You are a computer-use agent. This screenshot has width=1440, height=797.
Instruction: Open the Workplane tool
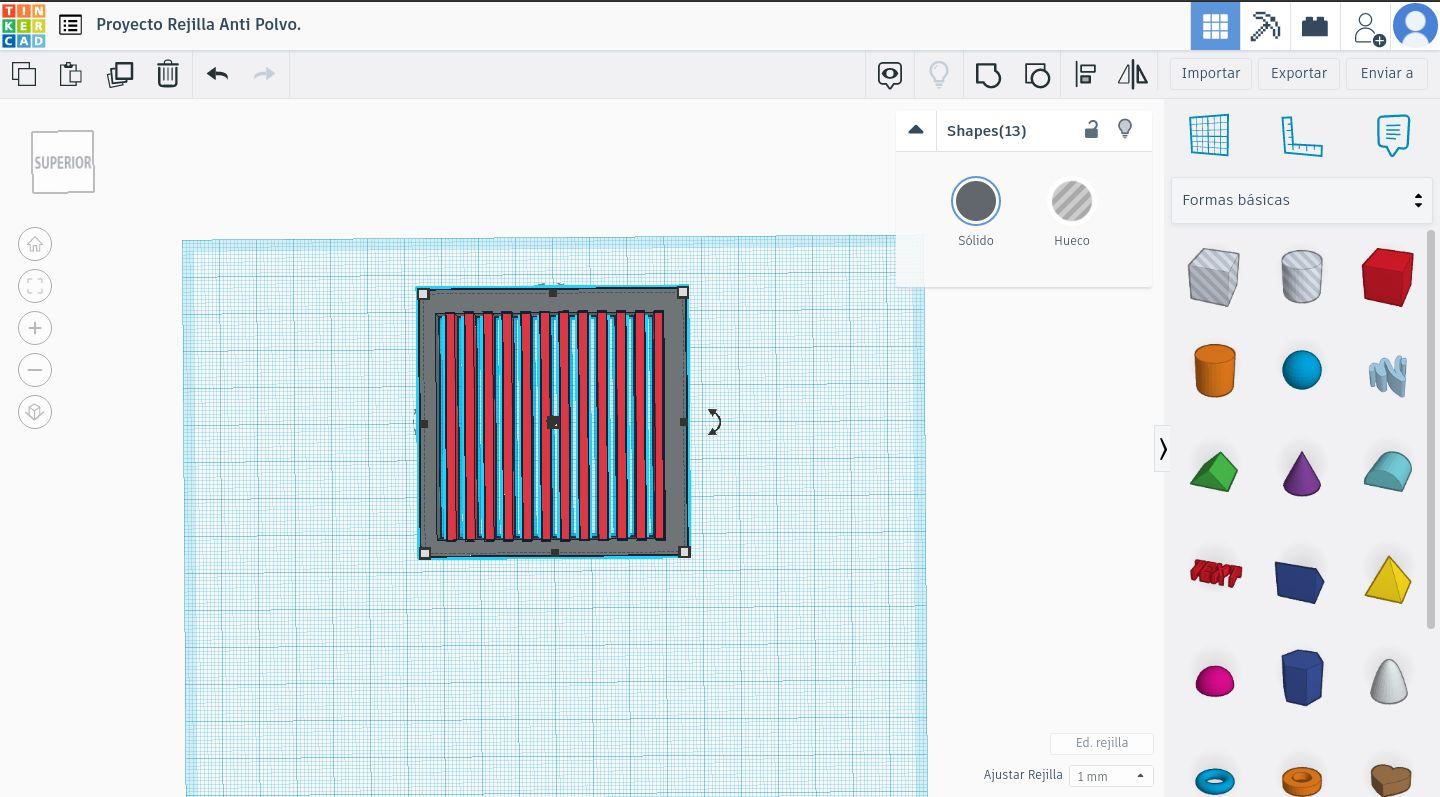point(1208,135)
